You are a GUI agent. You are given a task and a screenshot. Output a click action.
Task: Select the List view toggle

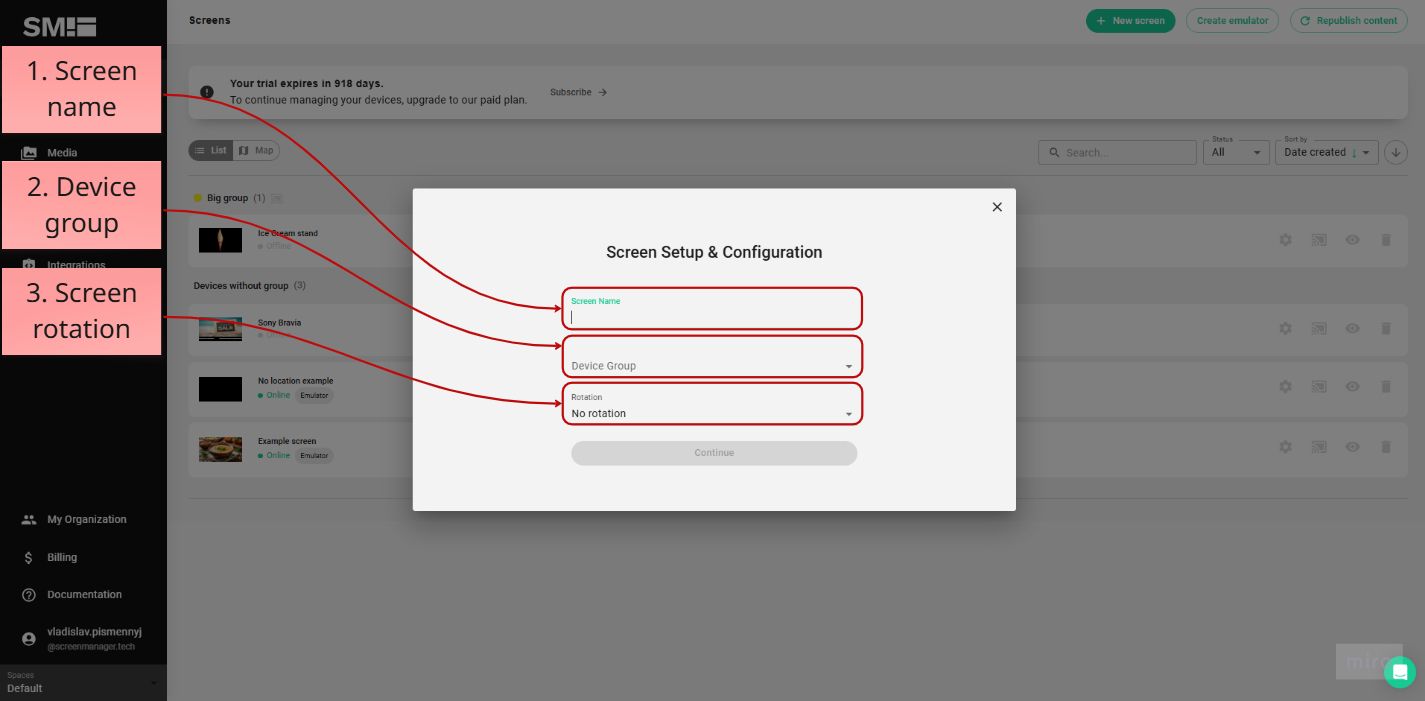click(x=211, y=150)
